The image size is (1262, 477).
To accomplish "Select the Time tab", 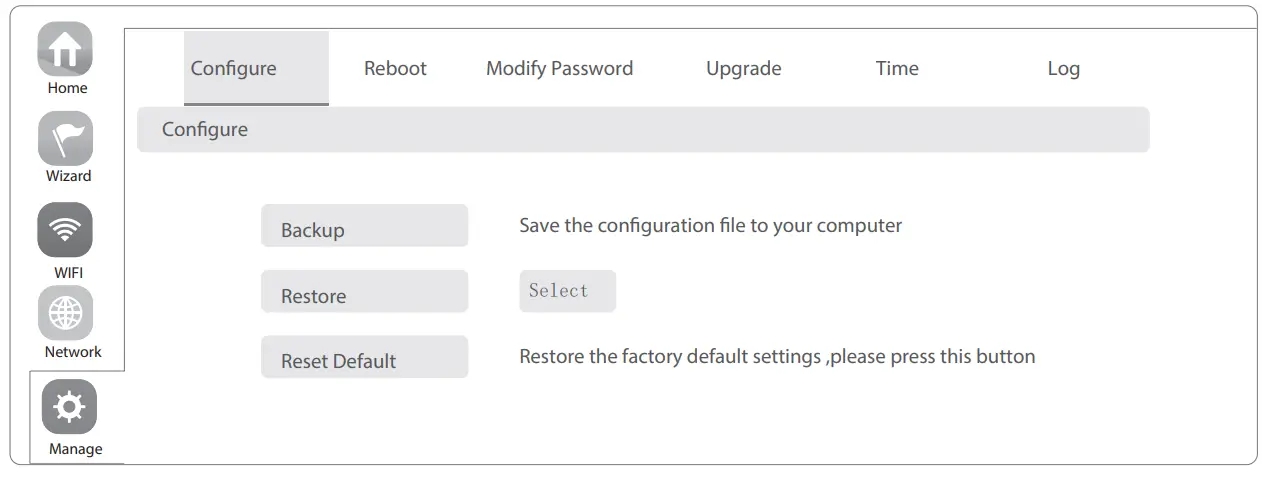I will (897, 69).
